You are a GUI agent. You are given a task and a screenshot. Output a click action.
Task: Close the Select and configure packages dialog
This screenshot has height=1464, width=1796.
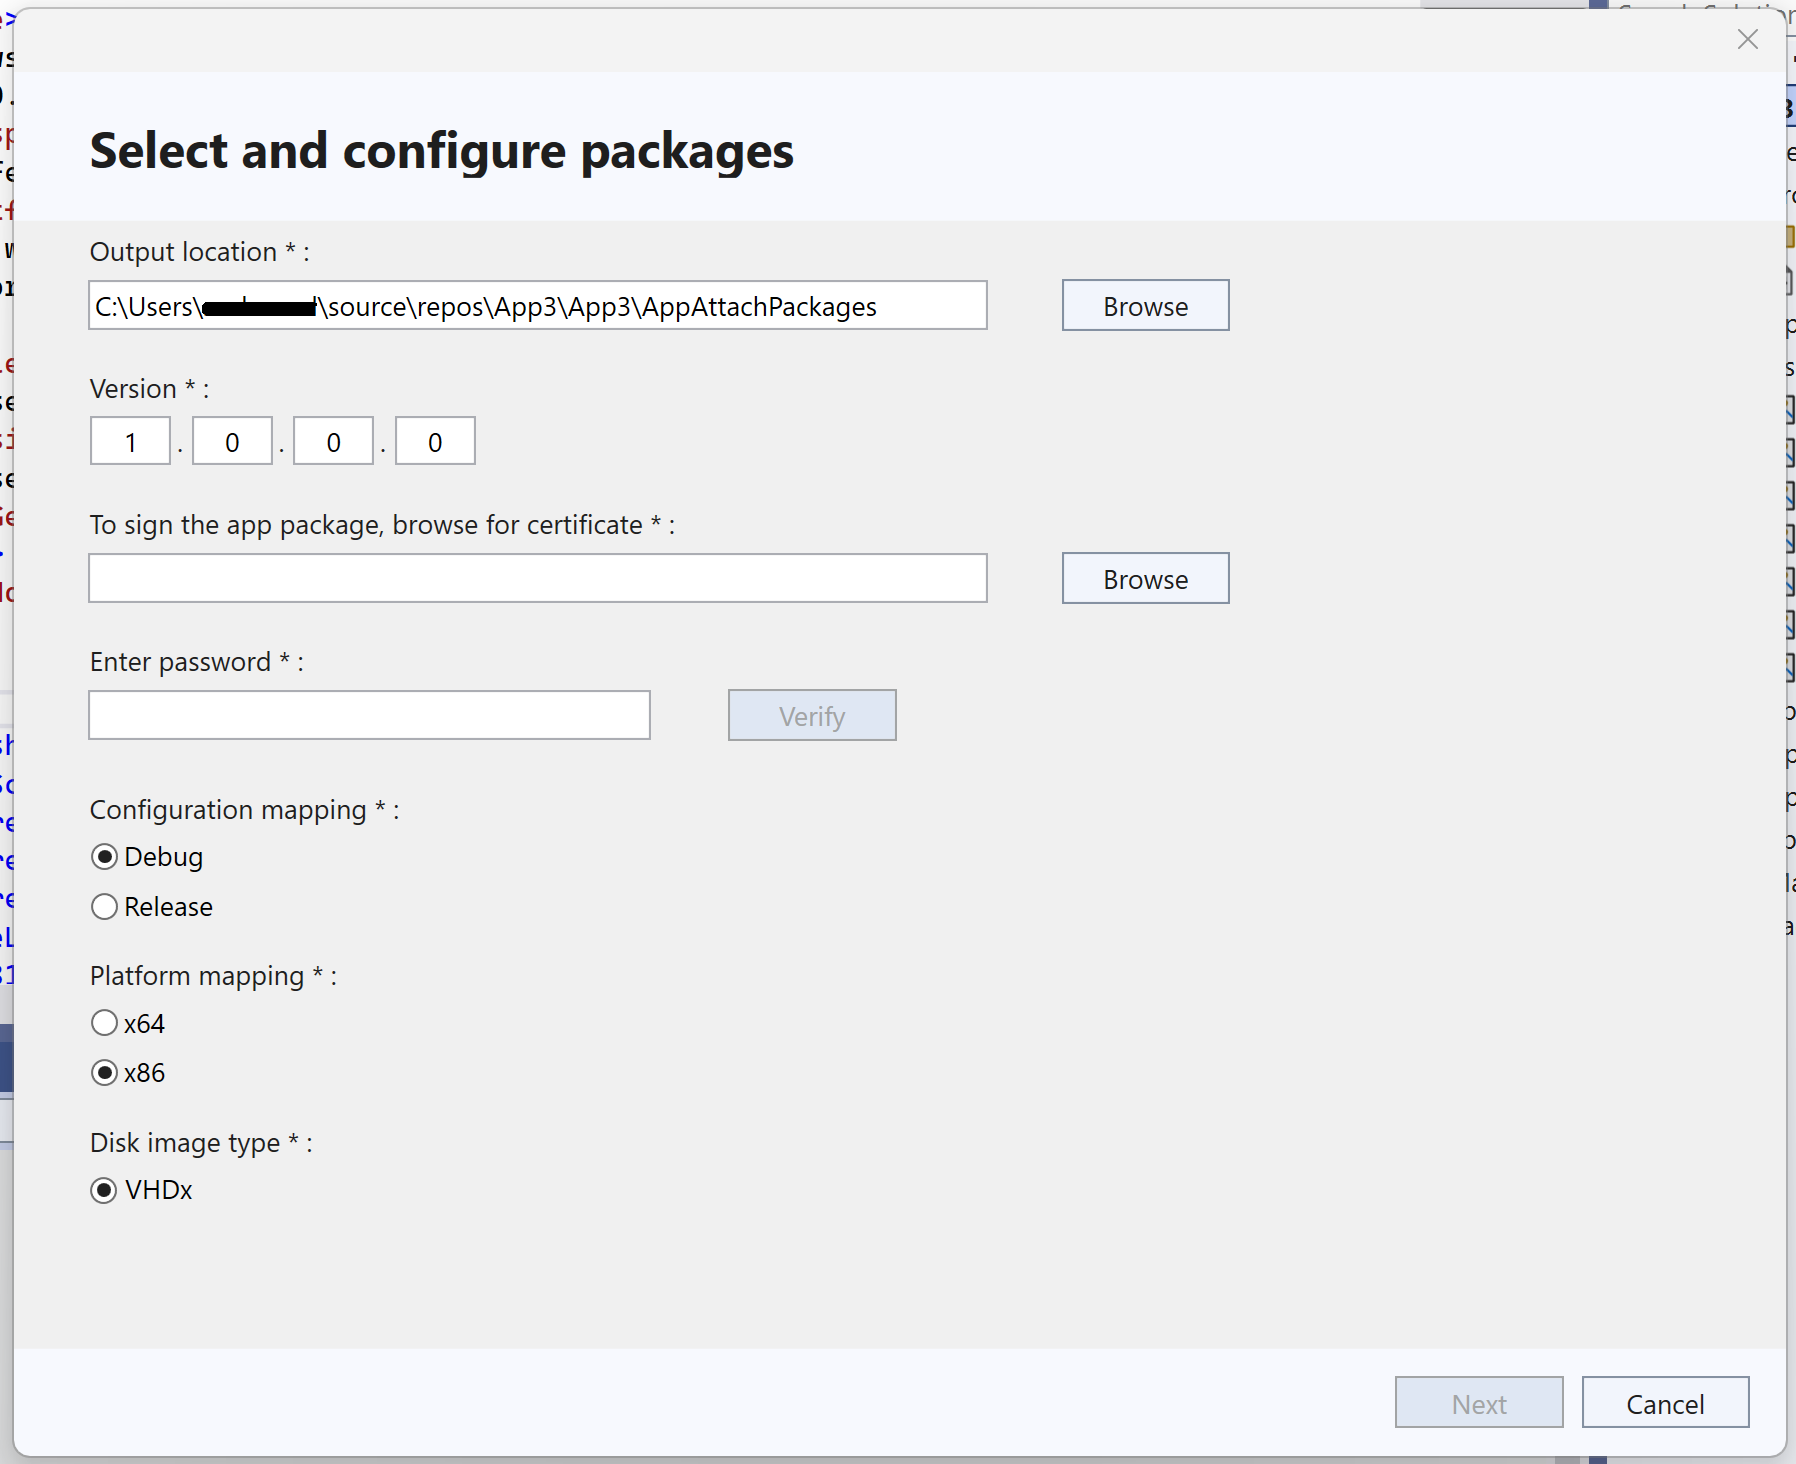coord(1748,39)
